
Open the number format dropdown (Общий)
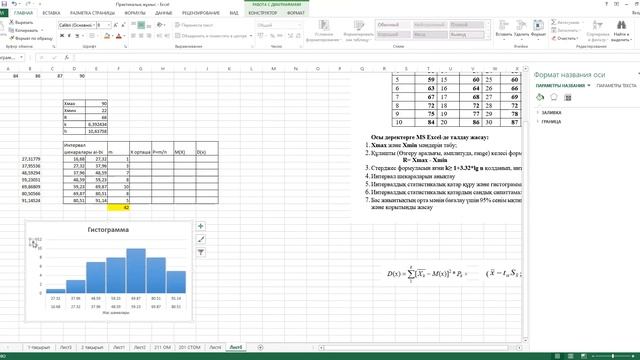point(300,25)
